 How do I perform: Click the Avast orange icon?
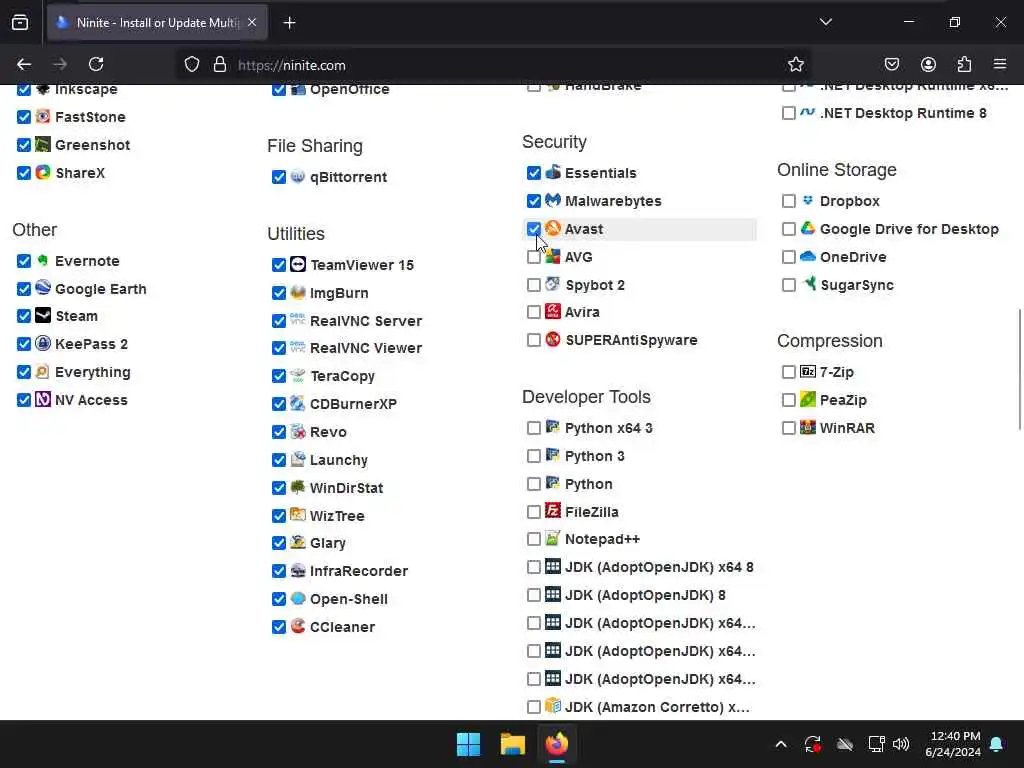coord(552,228)
